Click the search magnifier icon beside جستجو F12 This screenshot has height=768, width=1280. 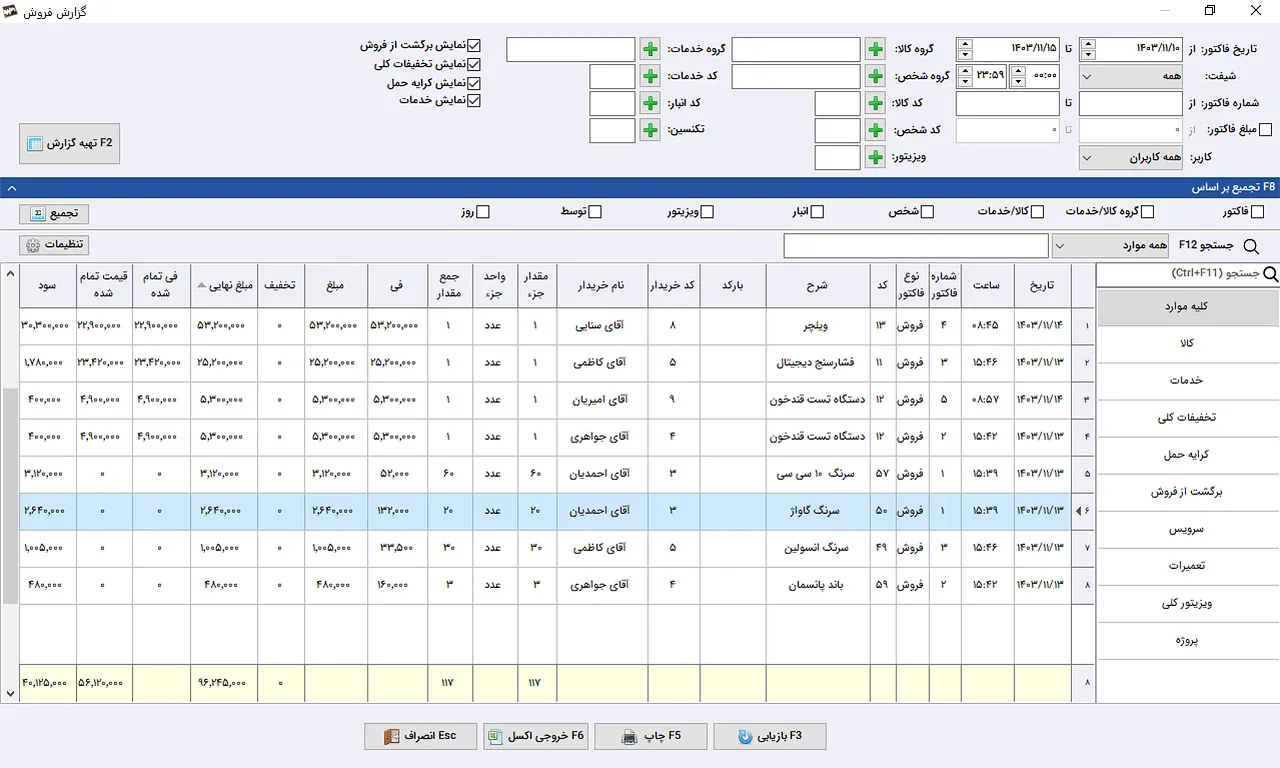(x=1250, y=246)
